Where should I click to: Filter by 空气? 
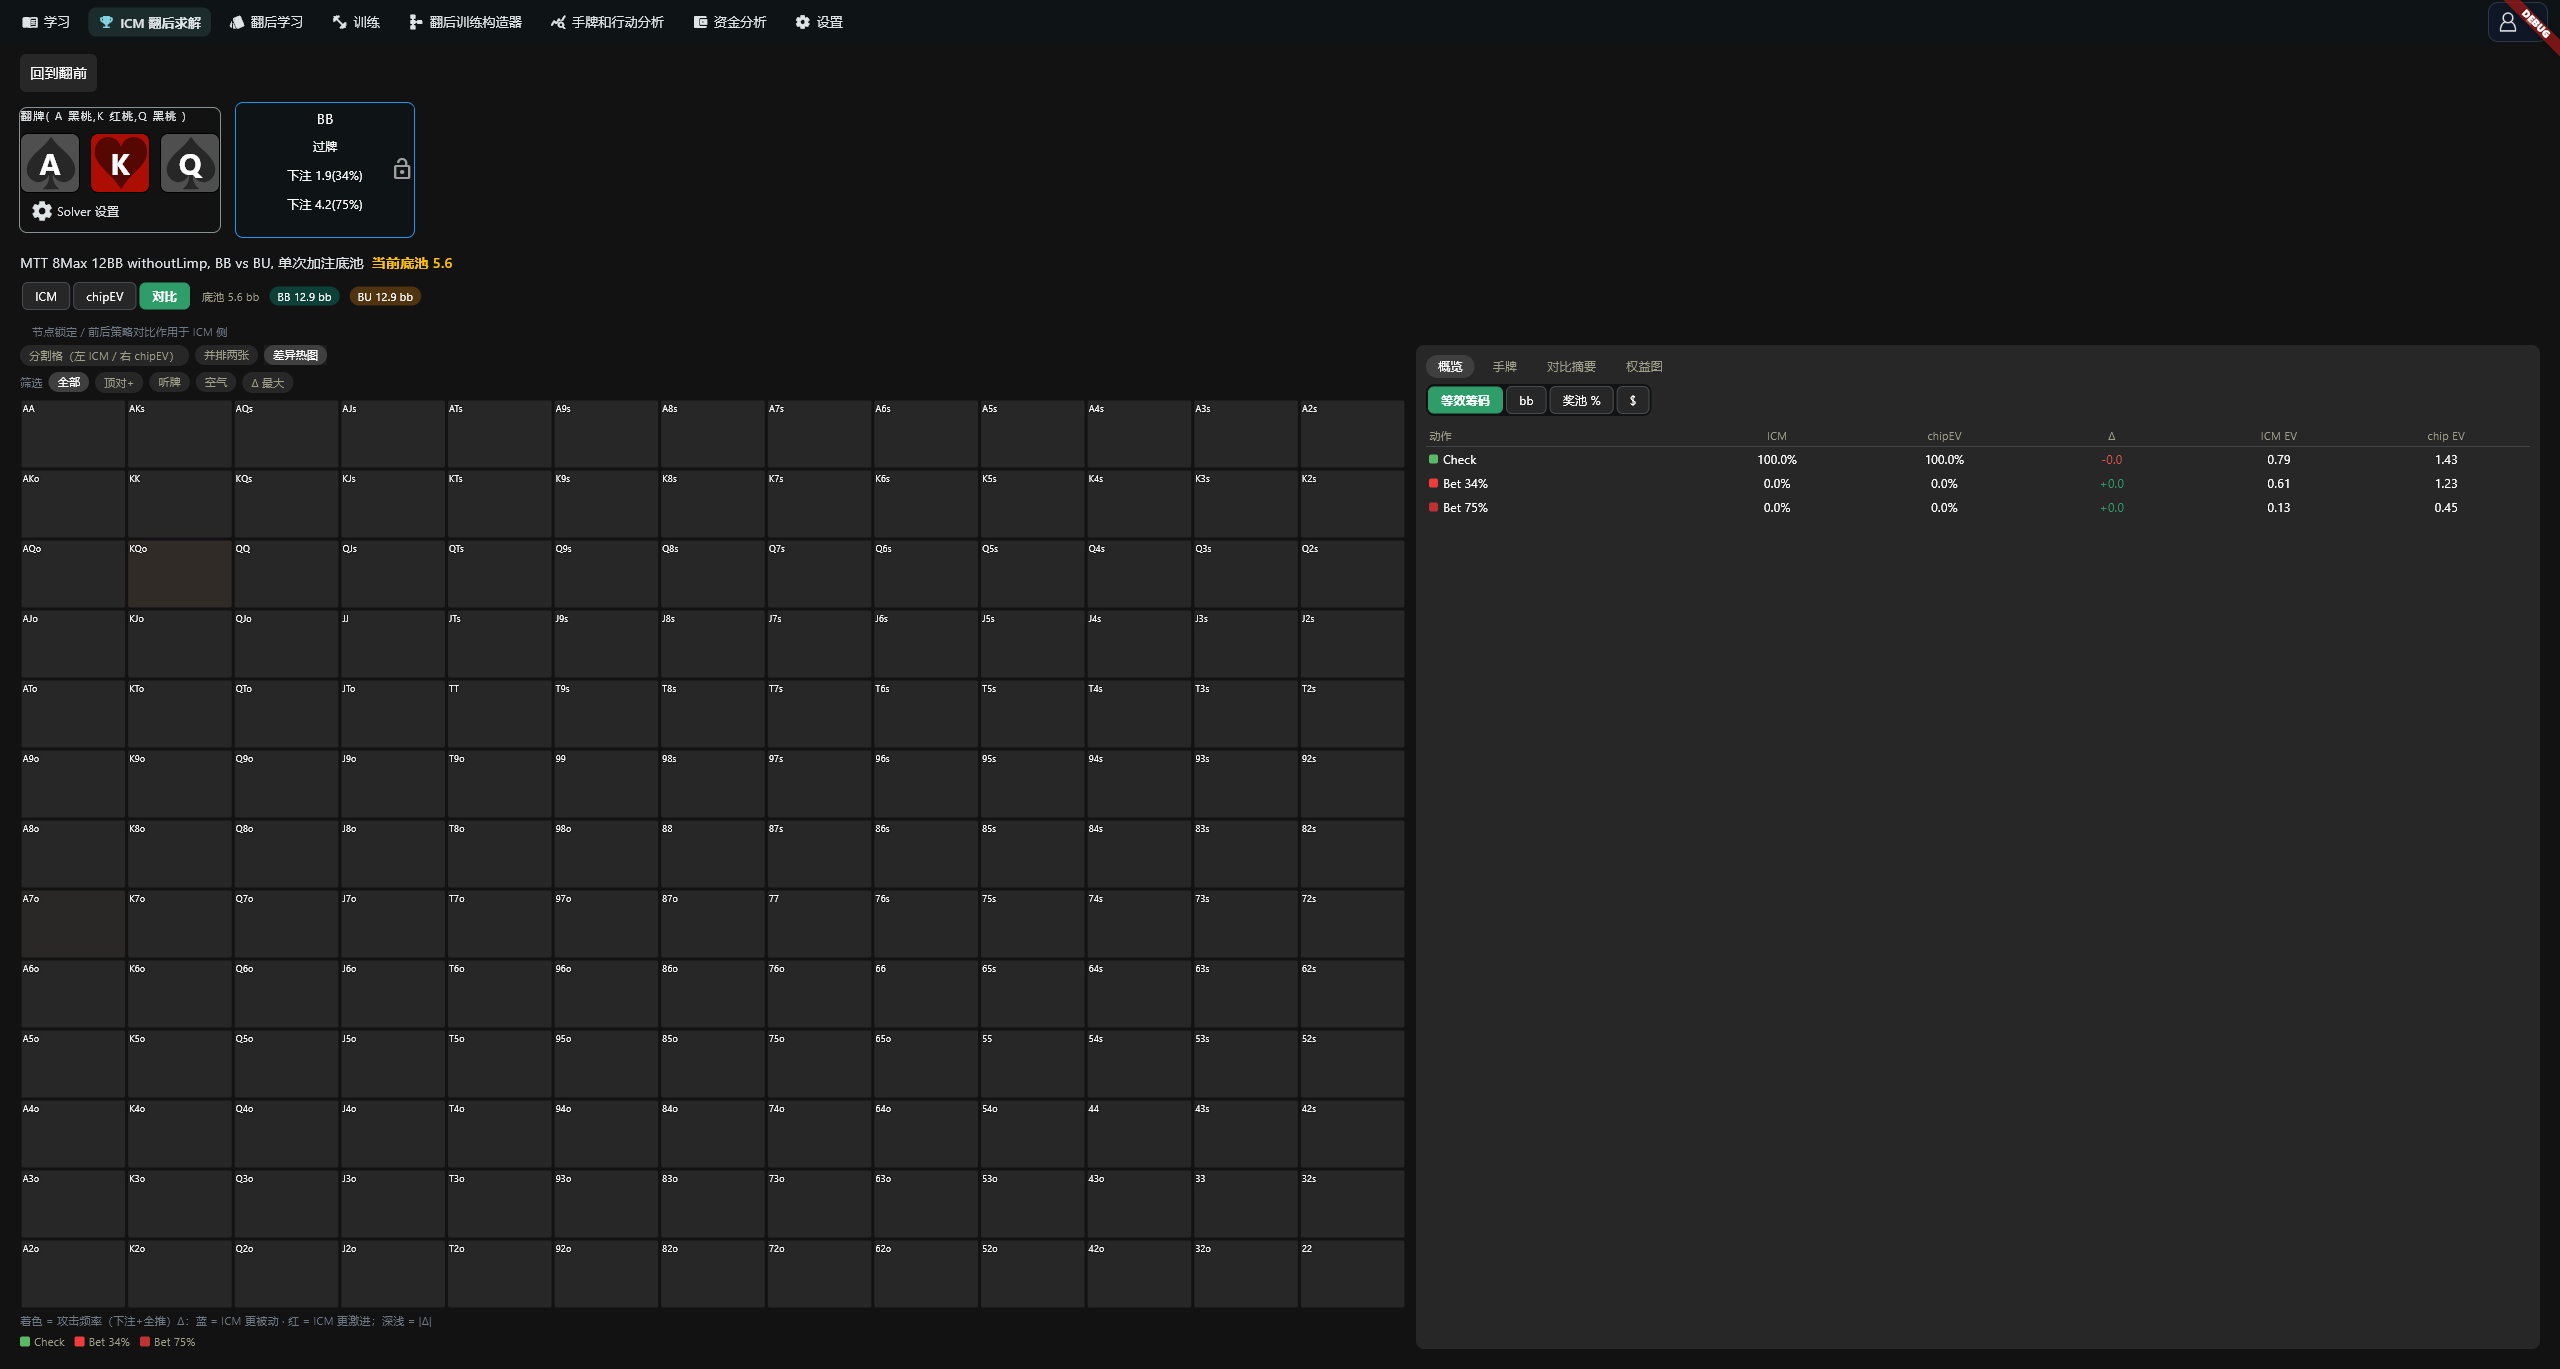coord(216,383)
